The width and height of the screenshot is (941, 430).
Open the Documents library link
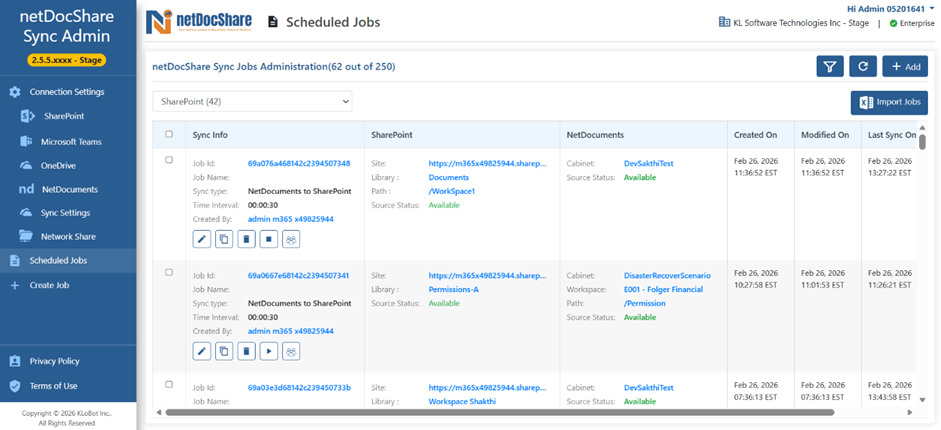(448, 178)
